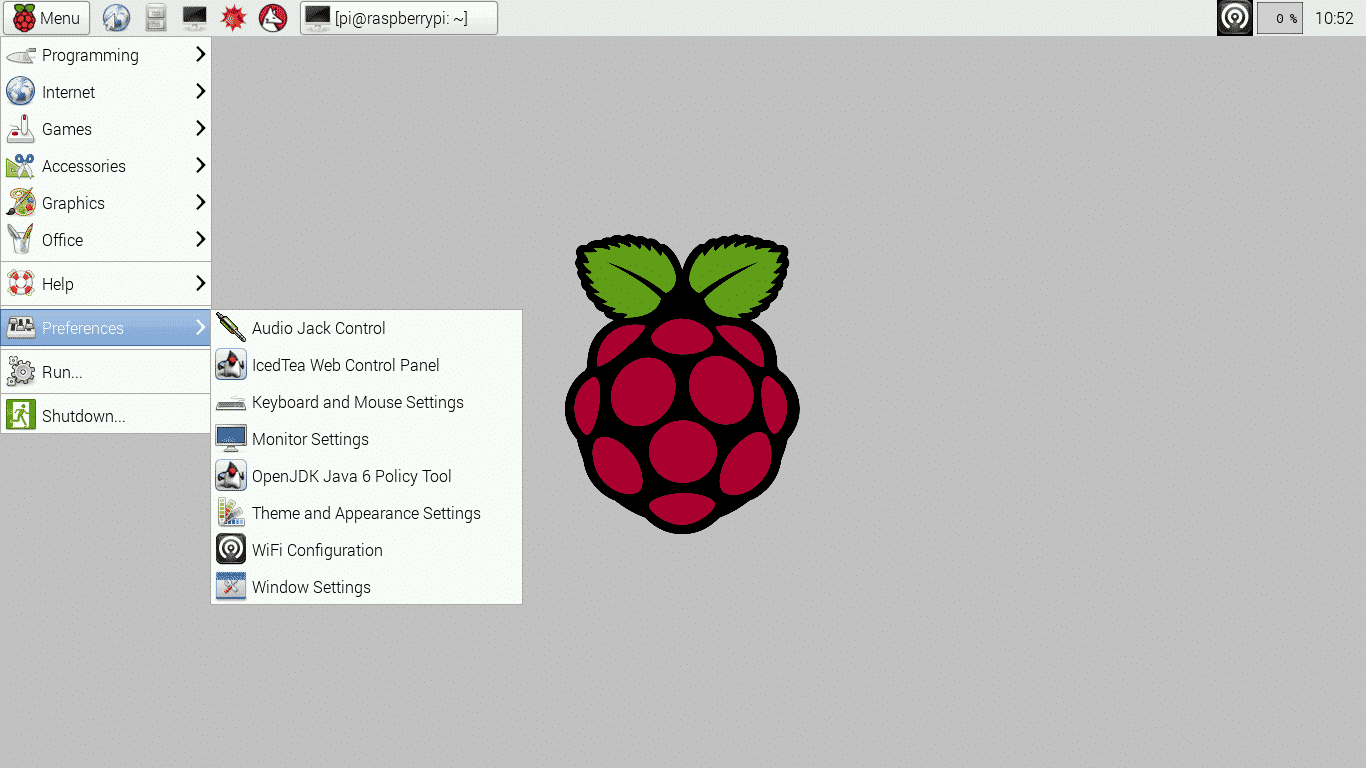Click the Help lifebuoy icon
This screenshot has height=768, width=1366.
[21, 284]
